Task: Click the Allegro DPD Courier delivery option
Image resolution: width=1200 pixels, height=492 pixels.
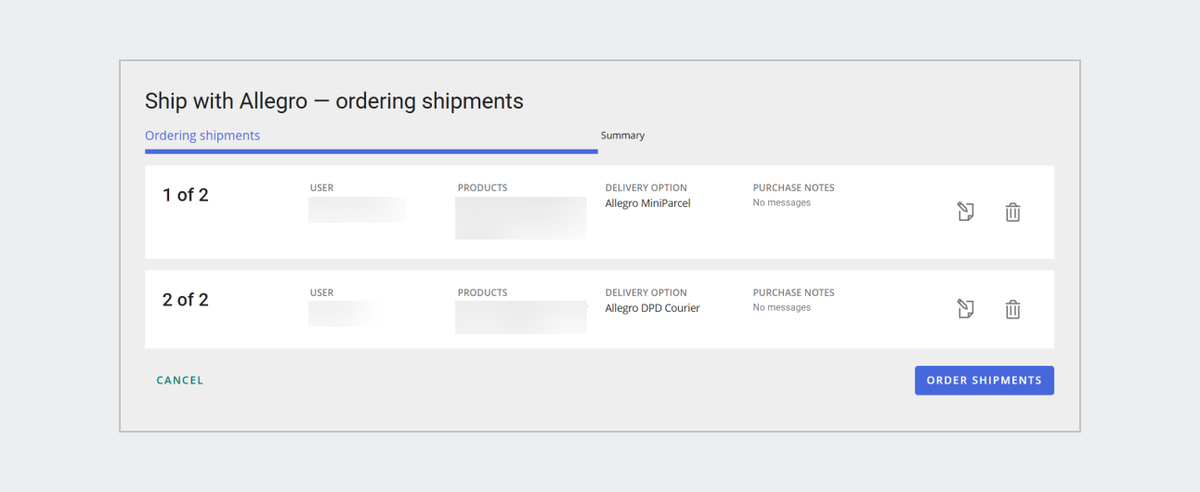Action: (652, 308)
